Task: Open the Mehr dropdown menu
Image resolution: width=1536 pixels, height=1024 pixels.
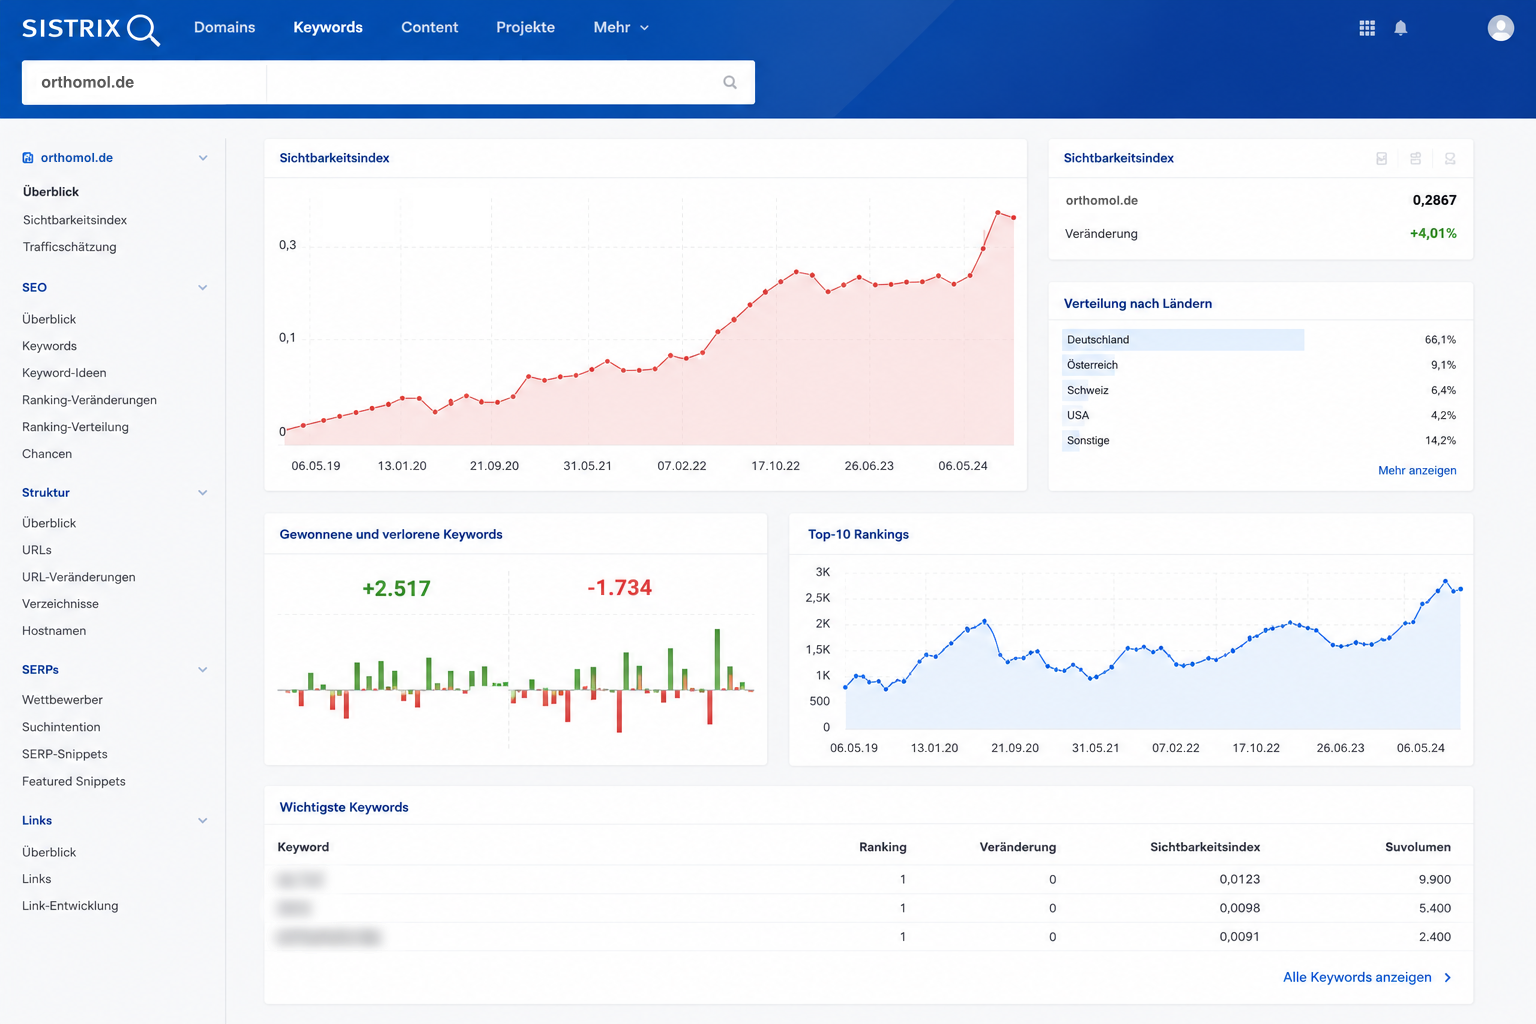Action: coord(621,27)
